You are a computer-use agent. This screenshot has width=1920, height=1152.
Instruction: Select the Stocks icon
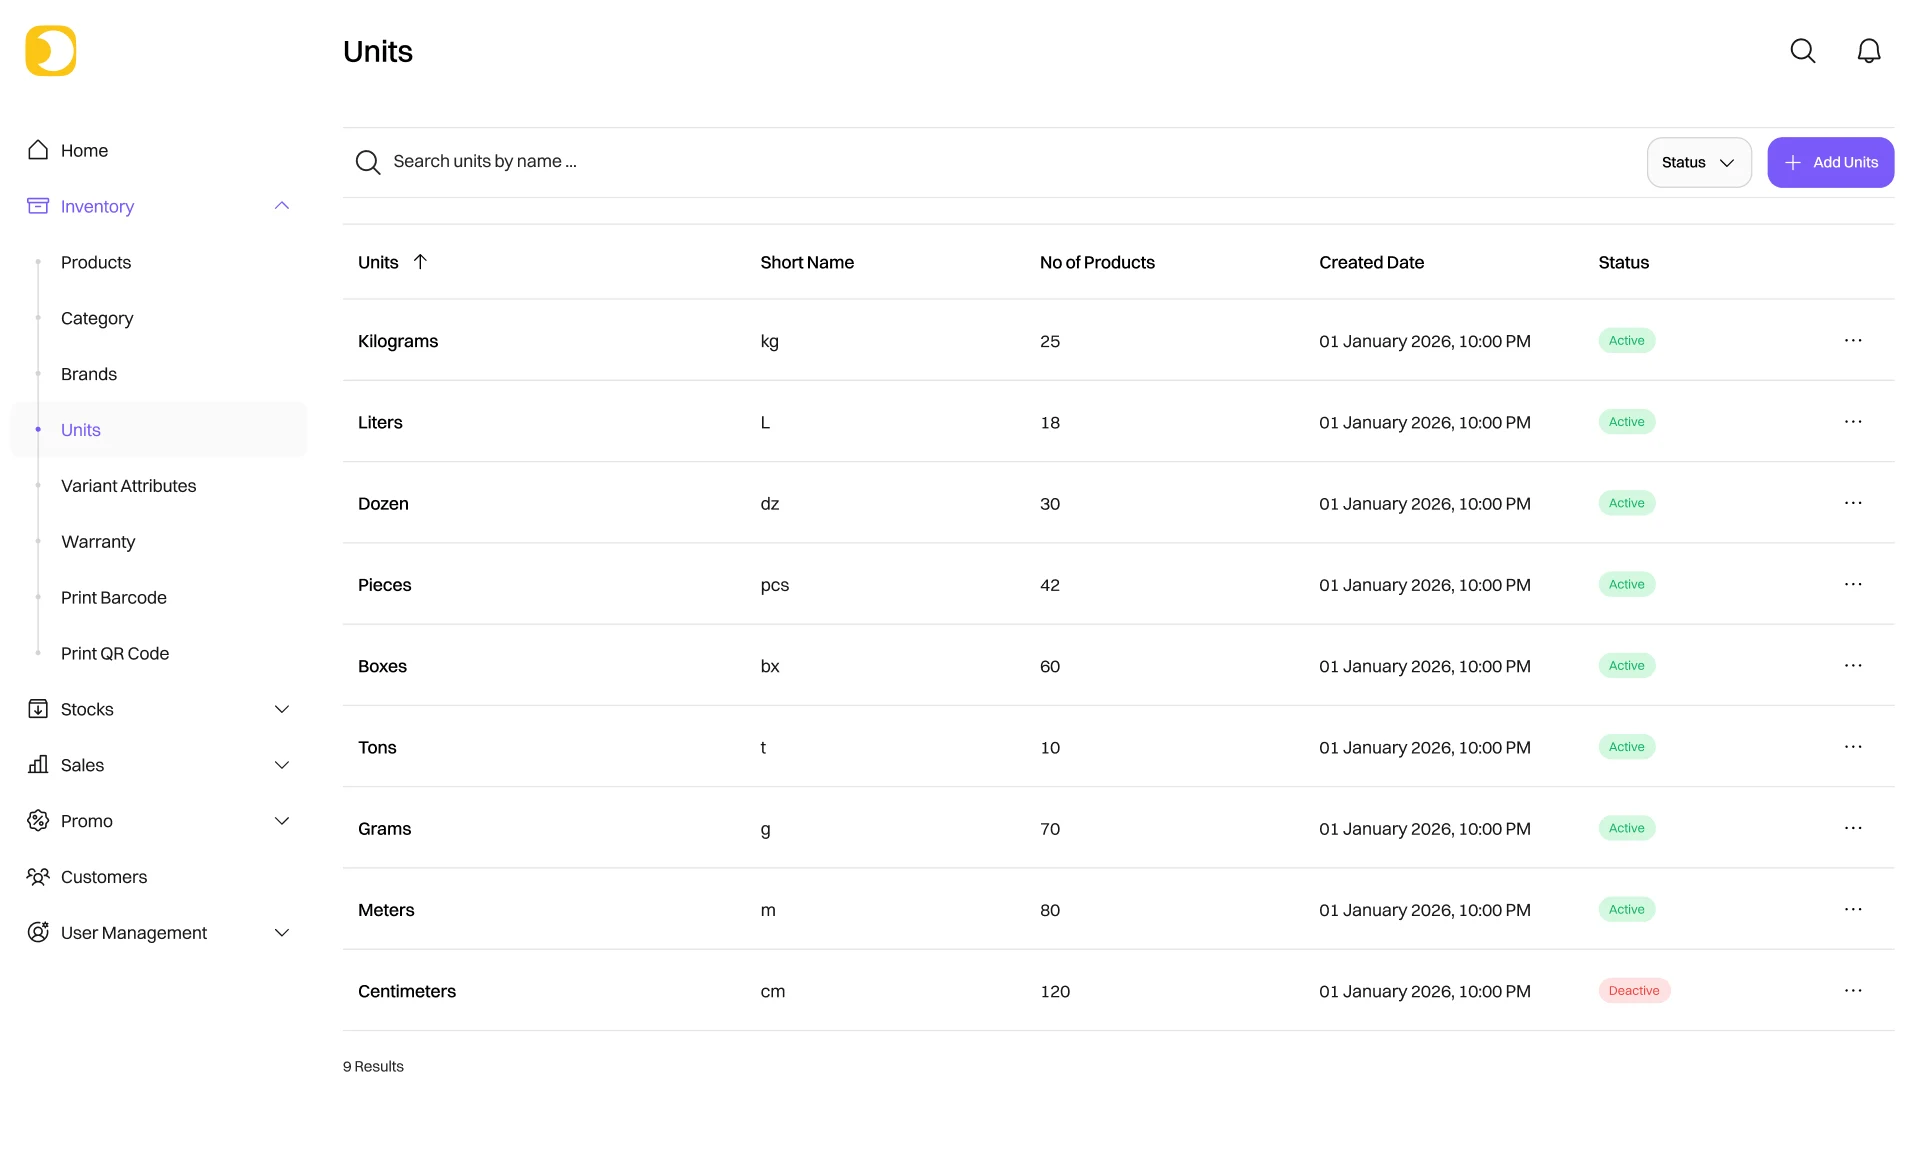coord(38,708)
